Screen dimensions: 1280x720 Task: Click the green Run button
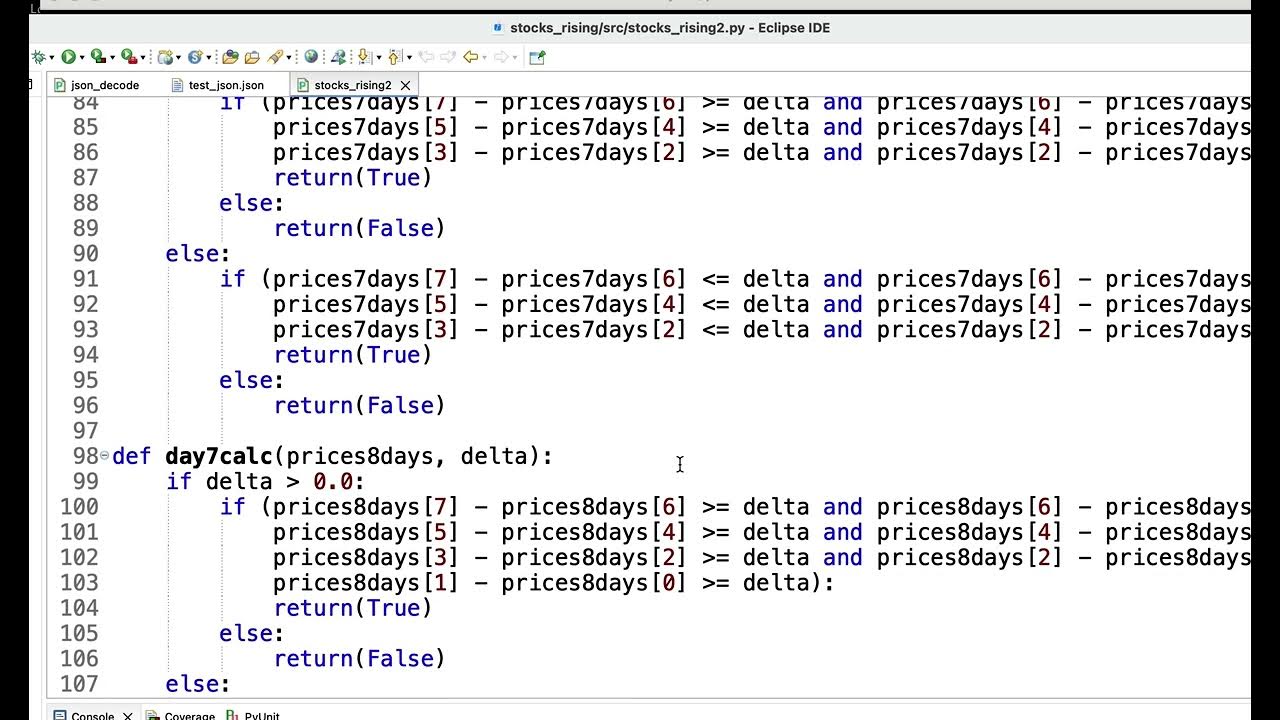click(x=68, y=57)
